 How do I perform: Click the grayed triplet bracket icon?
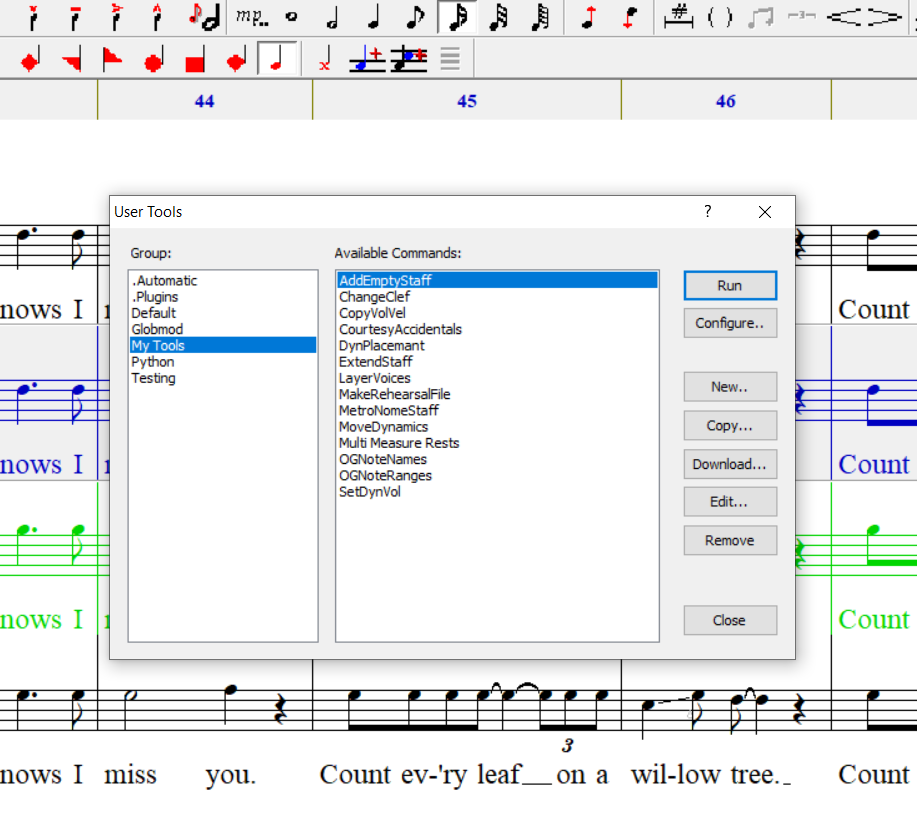(x=802, y=17)
